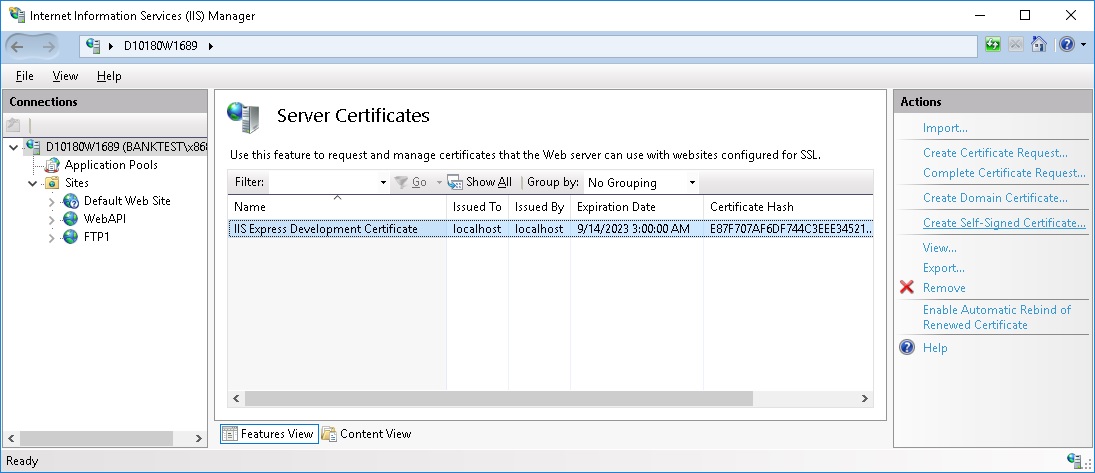Sort by the Certificate Hash column header
Image resolution: width=1095 pixels, height=473 pixels.
[x=788, y=207]
